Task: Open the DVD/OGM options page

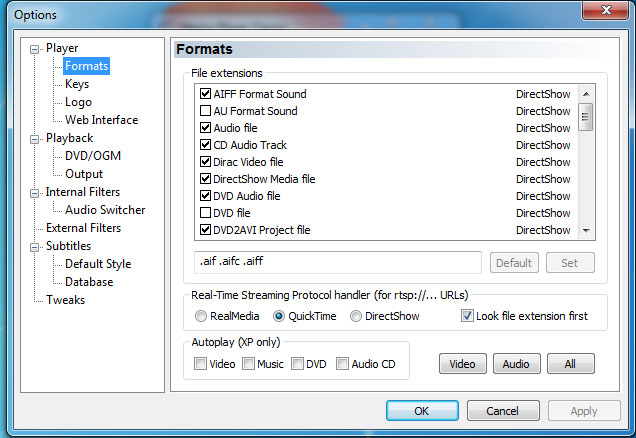Action: pyautogui.click(x=93, y=156)
